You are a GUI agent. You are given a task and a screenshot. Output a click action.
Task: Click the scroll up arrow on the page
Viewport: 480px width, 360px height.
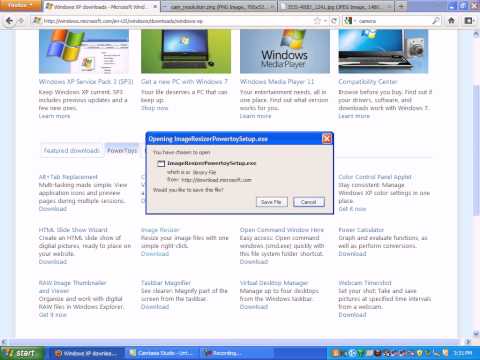(476, 34)
